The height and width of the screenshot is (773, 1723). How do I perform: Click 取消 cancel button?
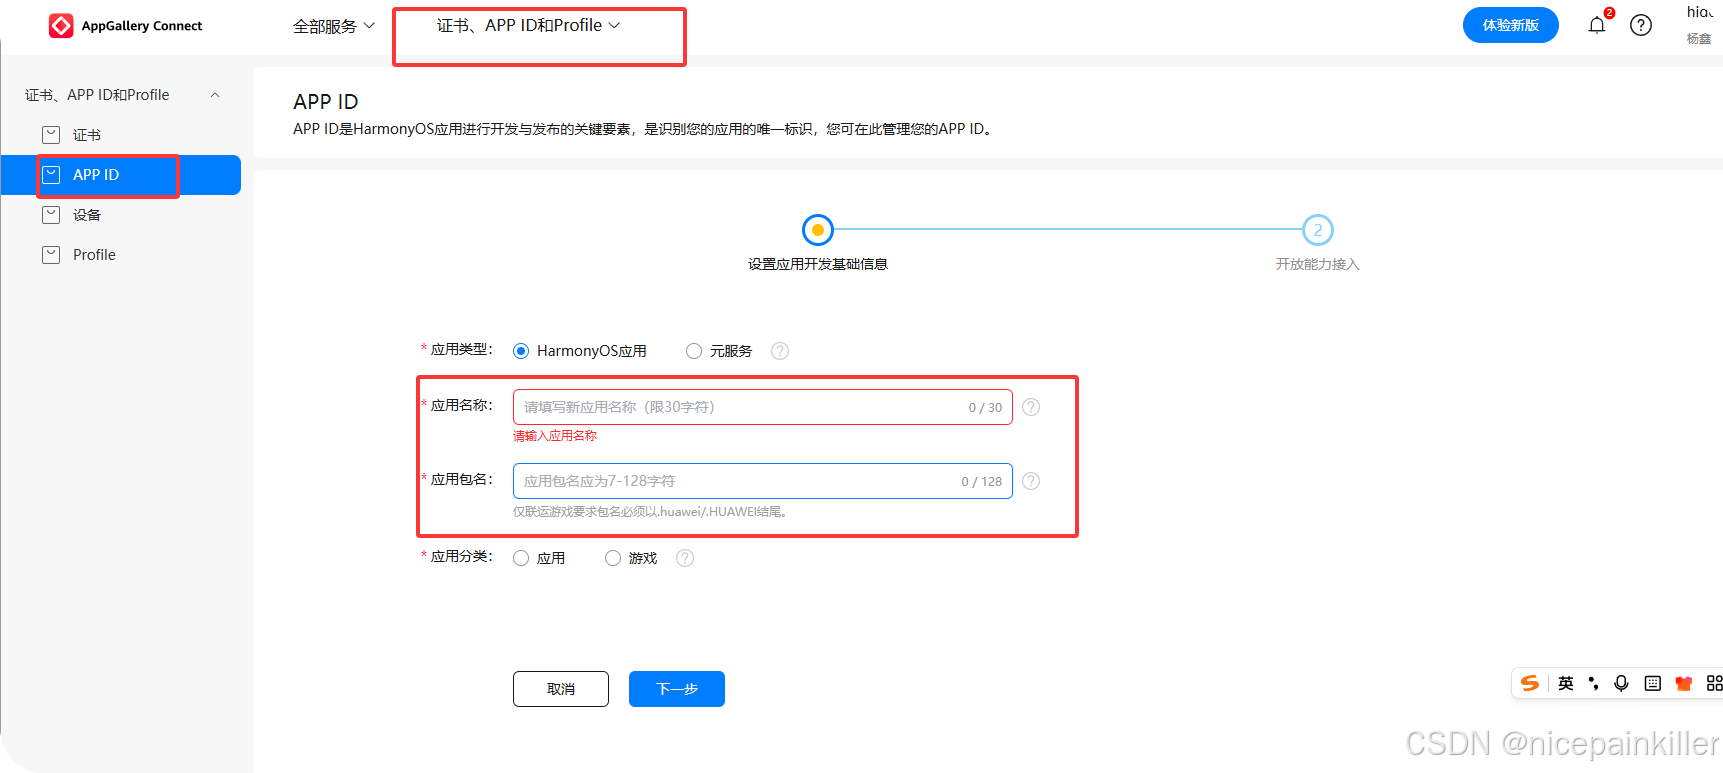561,689
